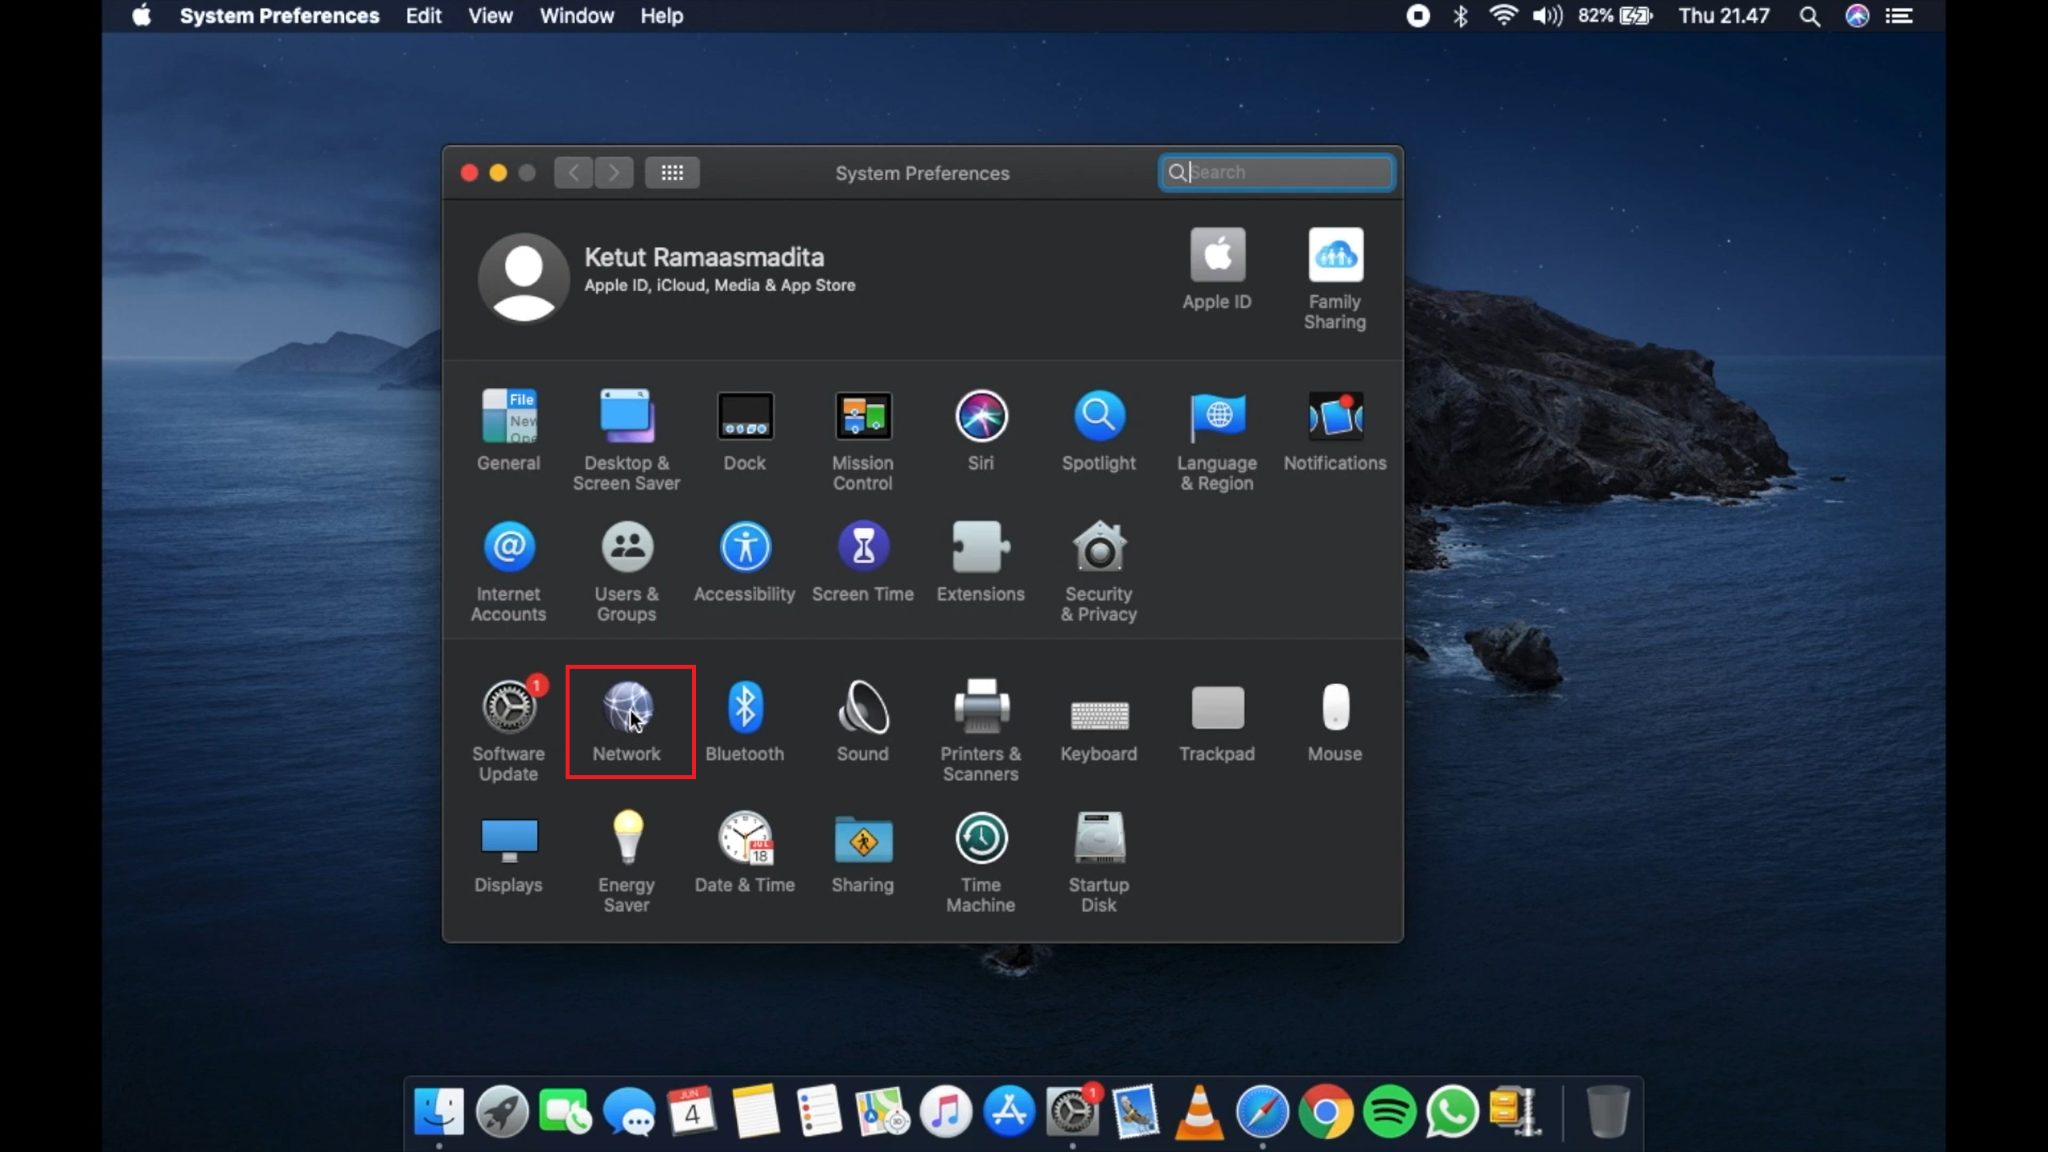Launch VLC from the Dock

(1199, 1111)
